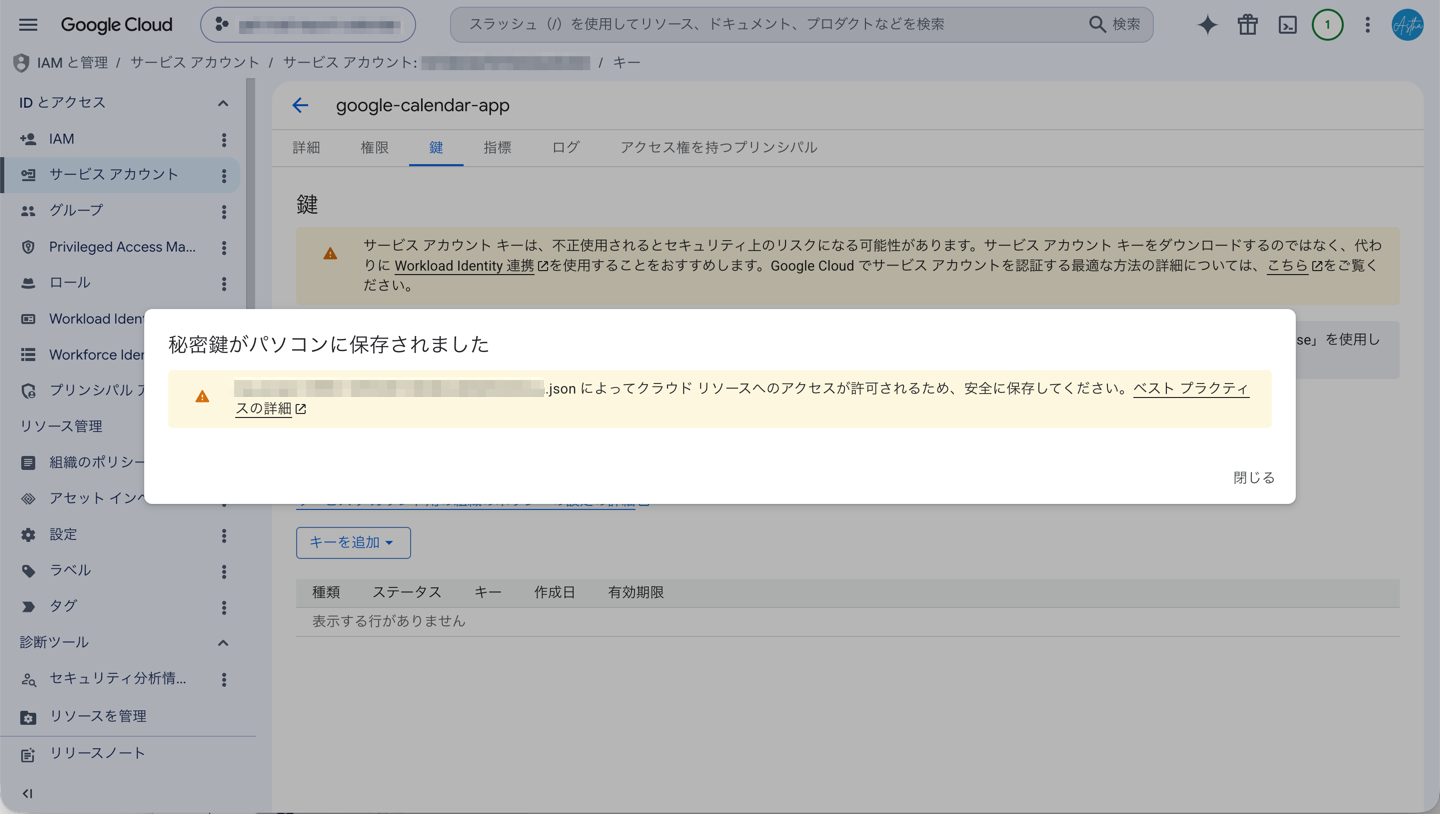The image size is (1440, 814).
Task: Open Privileged Access Manager sidebar item
Action: (x=122, y=247)
